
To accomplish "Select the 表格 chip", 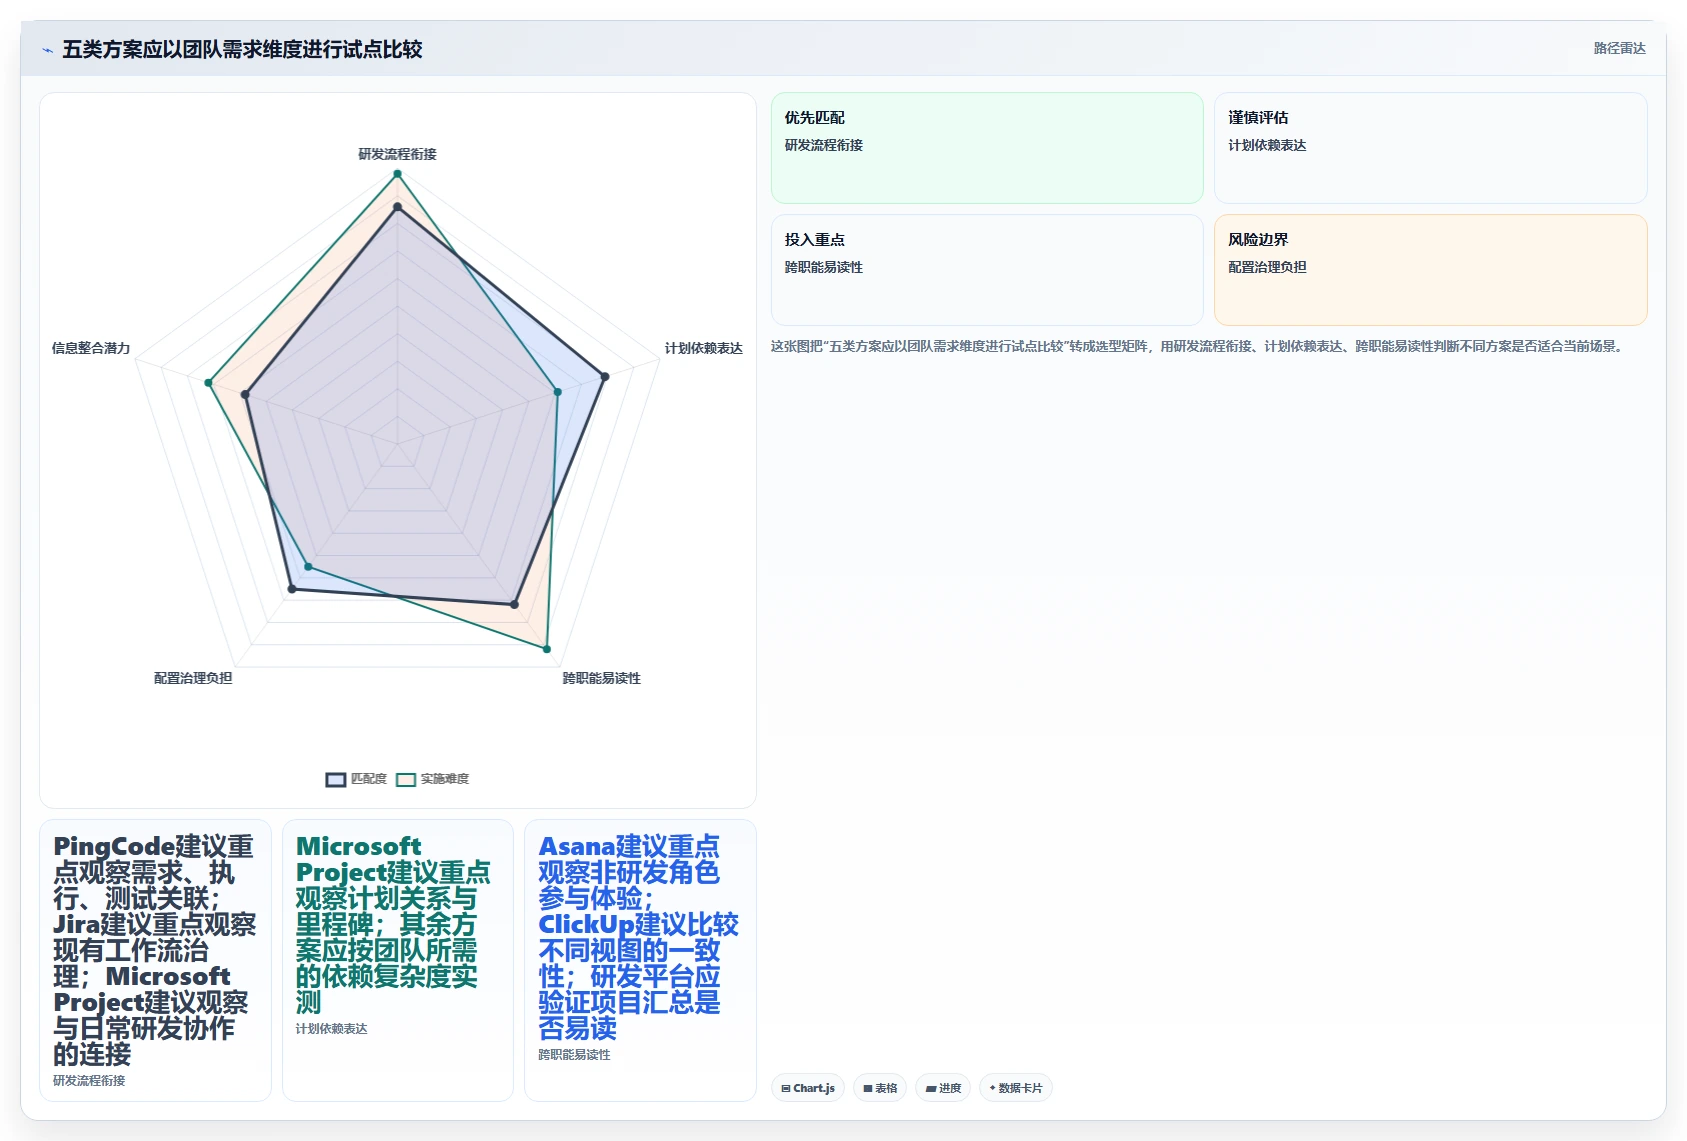I will [x=880, y=1088].
